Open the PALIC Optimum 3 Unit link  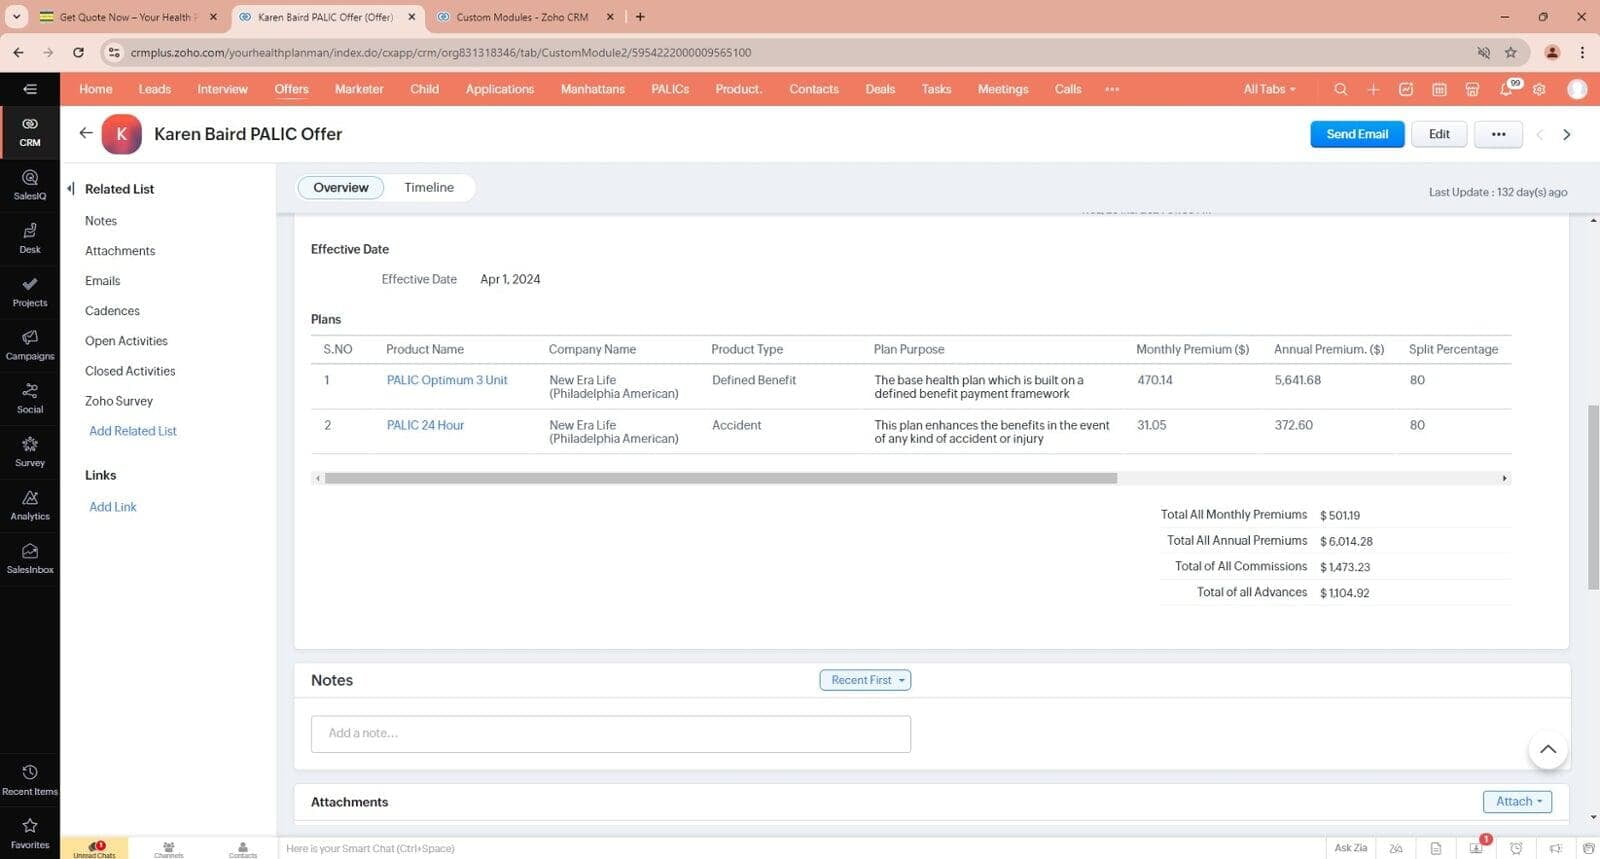447,380
